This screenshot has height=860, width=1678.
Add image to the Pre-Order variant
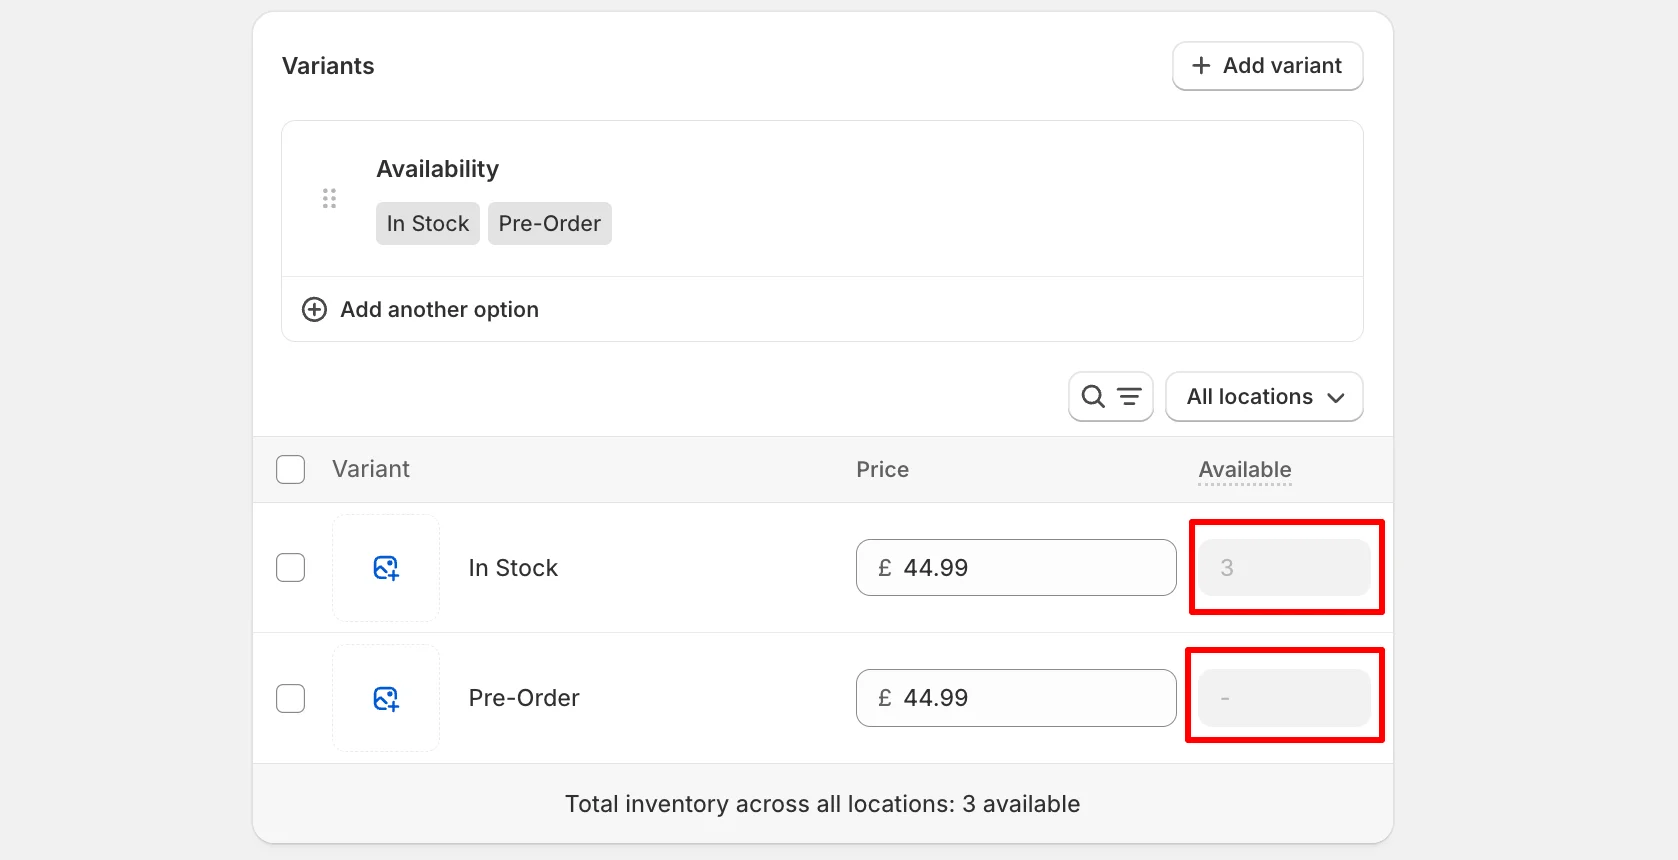click(x=386, y=698)
